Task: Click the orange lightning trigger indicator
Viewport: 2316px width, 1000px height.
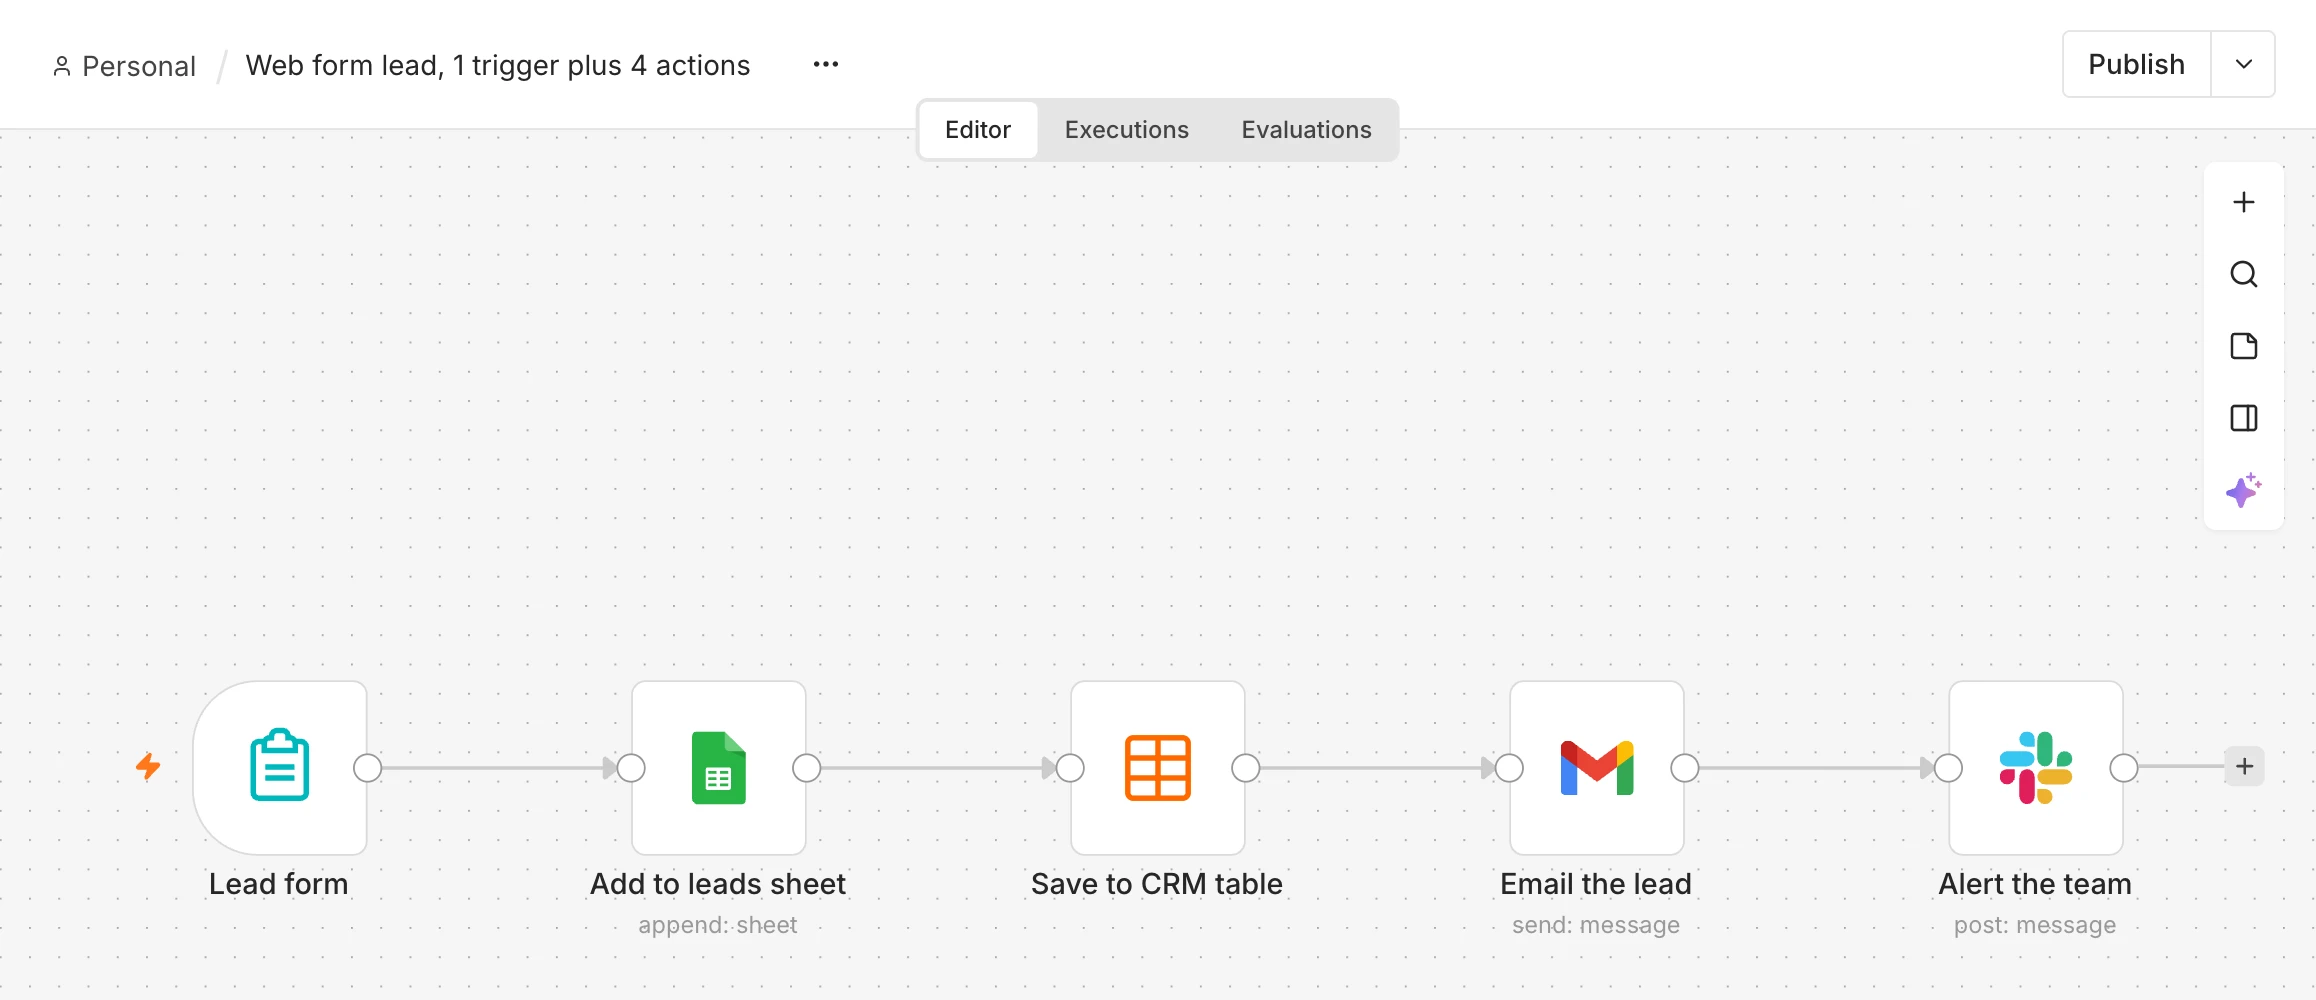Action: pos(148,767)
